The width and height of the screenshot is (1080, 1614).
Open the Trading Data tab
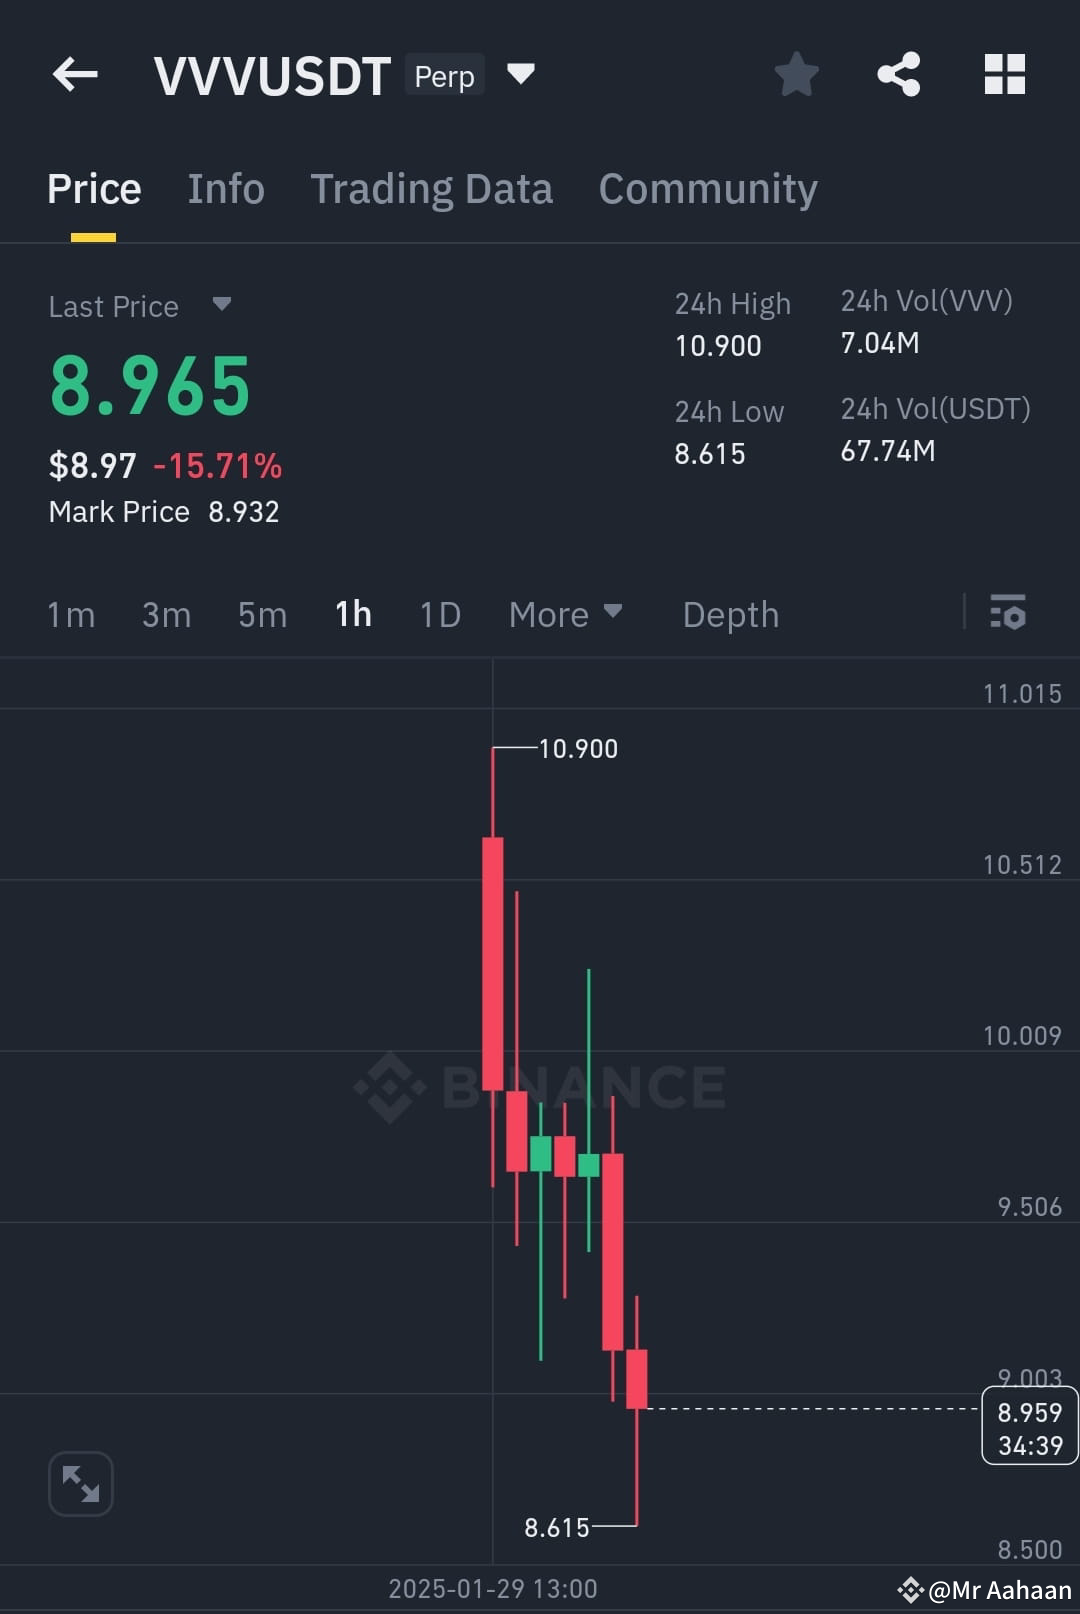tap(431, 188)
